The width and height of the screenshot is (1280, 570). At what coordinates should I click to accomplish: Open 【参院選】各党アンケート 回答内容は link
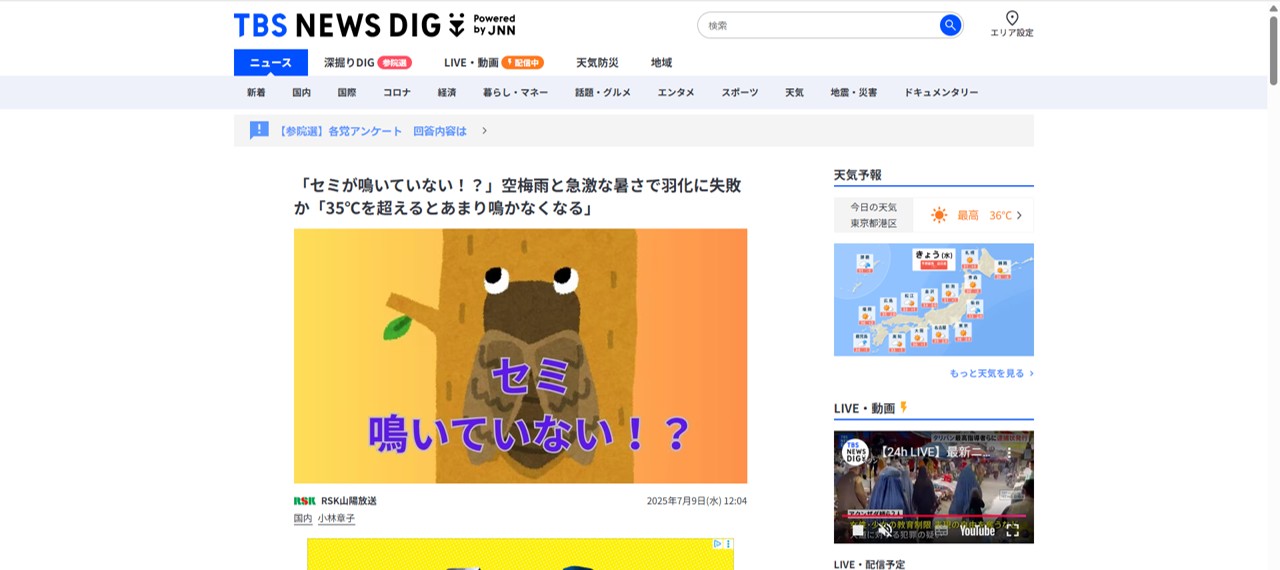coord(372,131)
